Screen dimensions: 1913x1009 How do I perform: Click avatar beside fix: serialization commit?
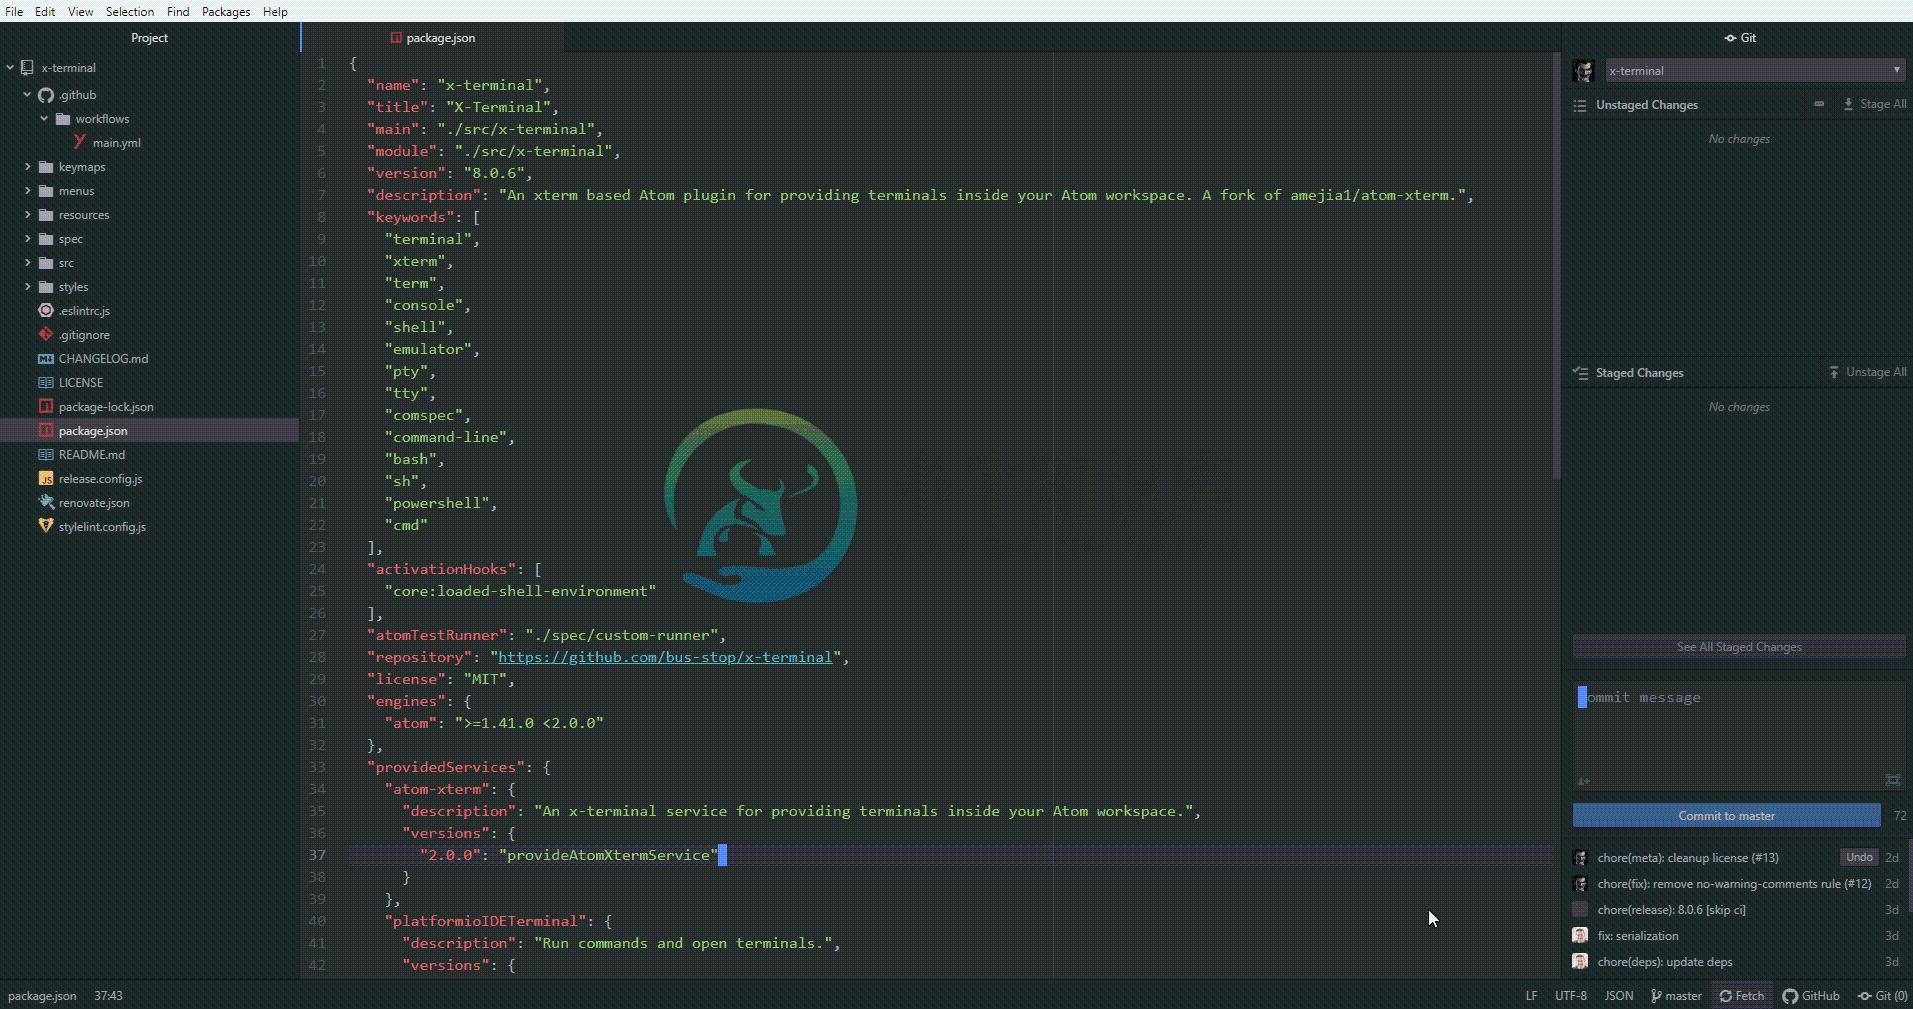[x=1580, y=936]
